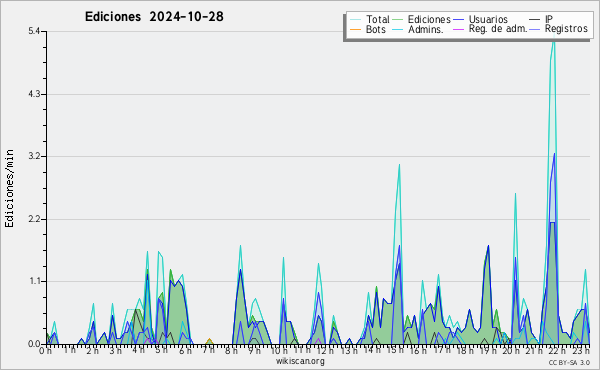Screen dimensions: 600x370
Task: Click the small orange Bots bump at 7 h
Action: click(209, 340)
